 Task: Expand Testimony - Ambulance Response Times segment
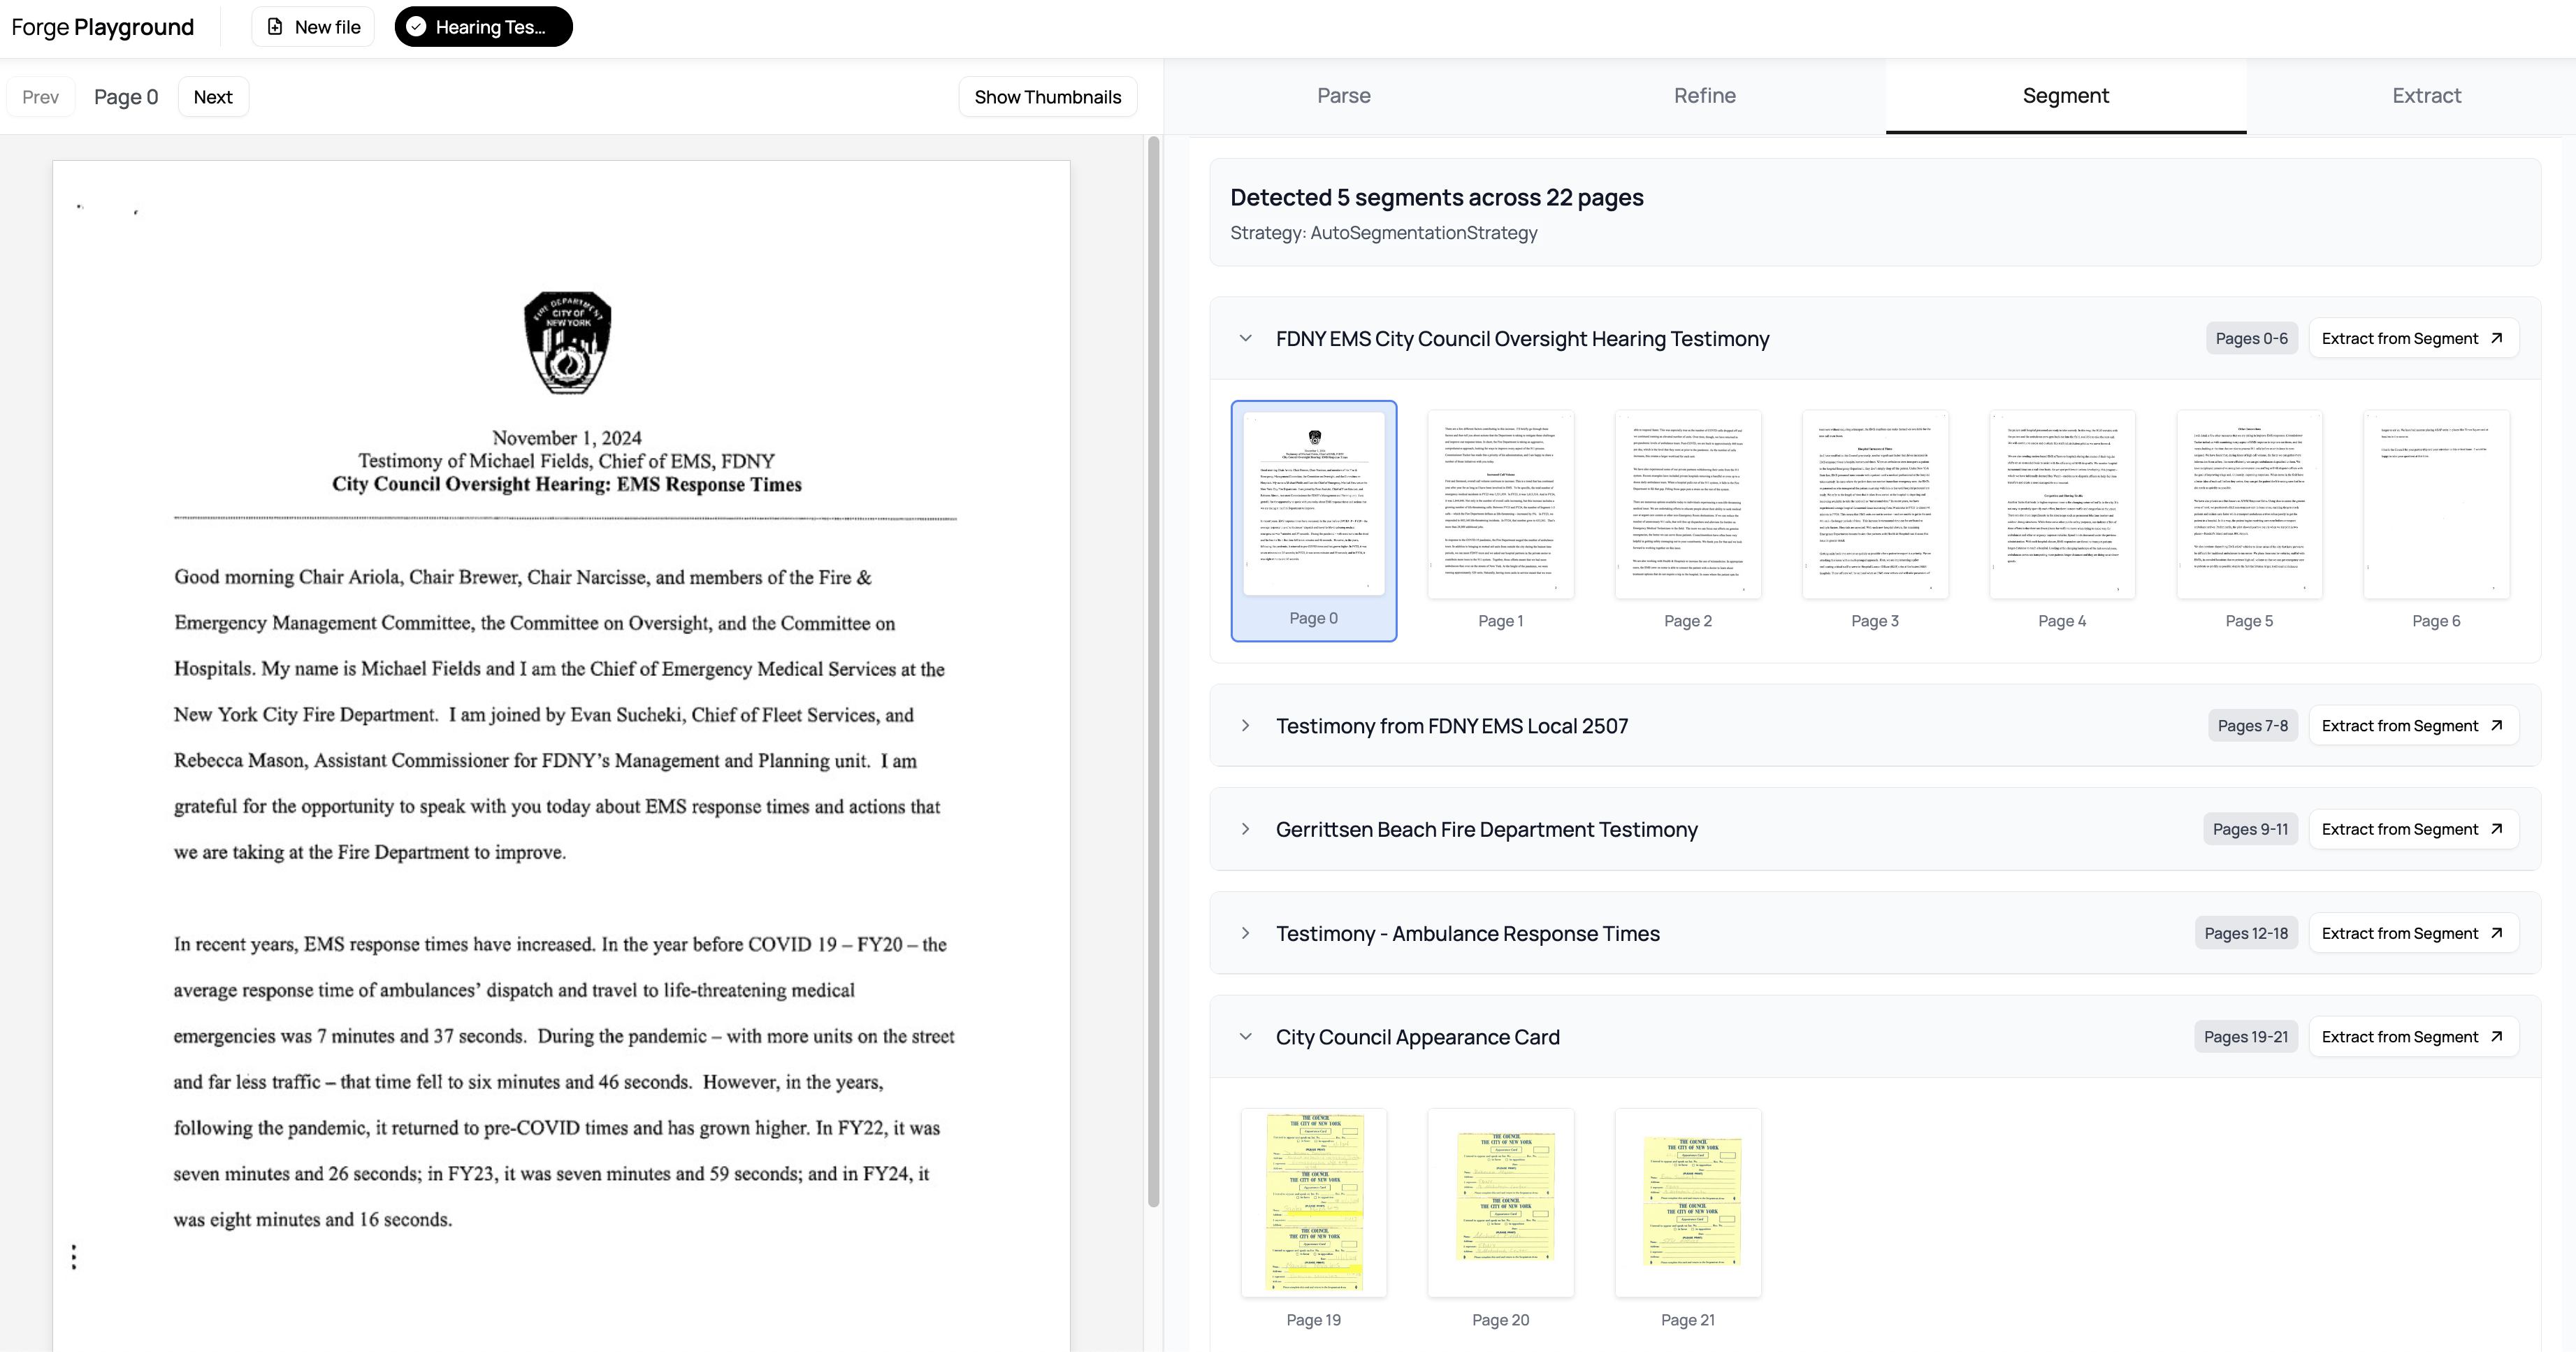point(1245,933)
